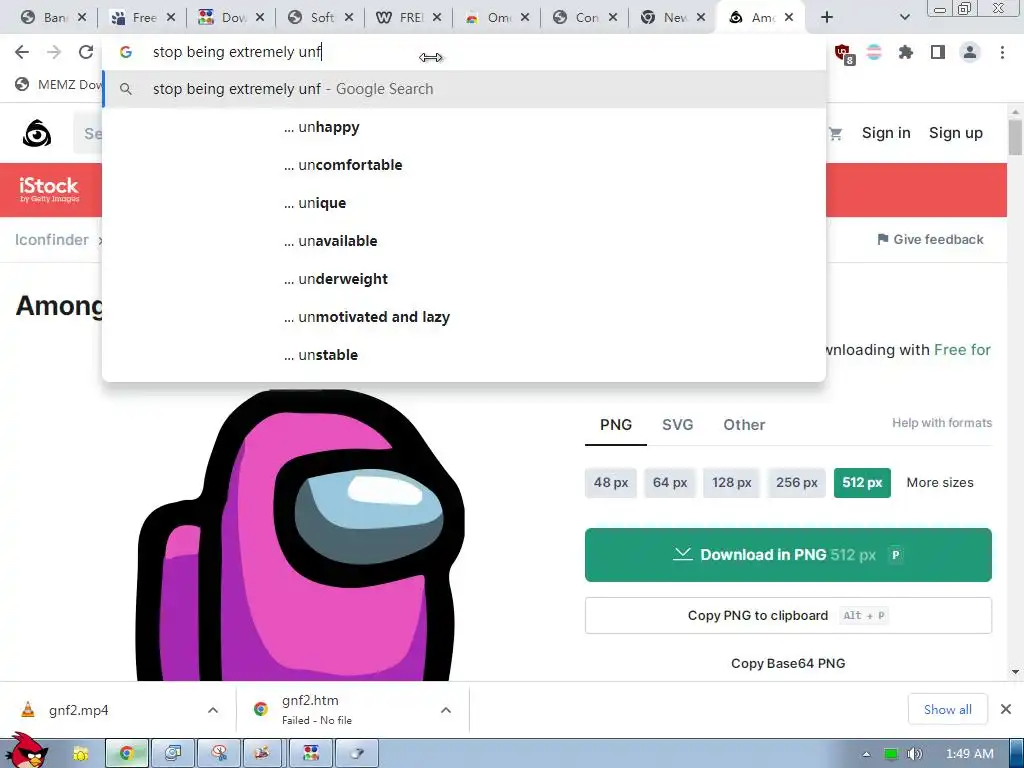
Task: Close the 'New' tab
Action: [701, 18]
